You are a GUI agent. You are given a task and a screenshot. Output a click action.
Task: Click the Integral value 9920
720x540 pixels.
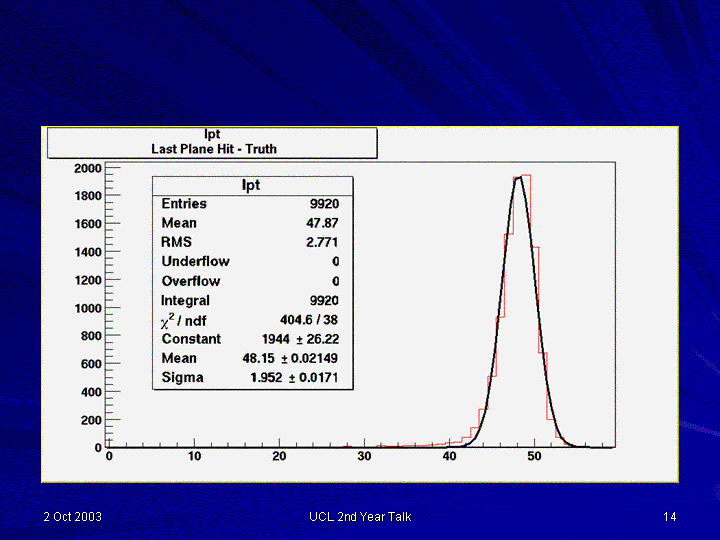324,300
